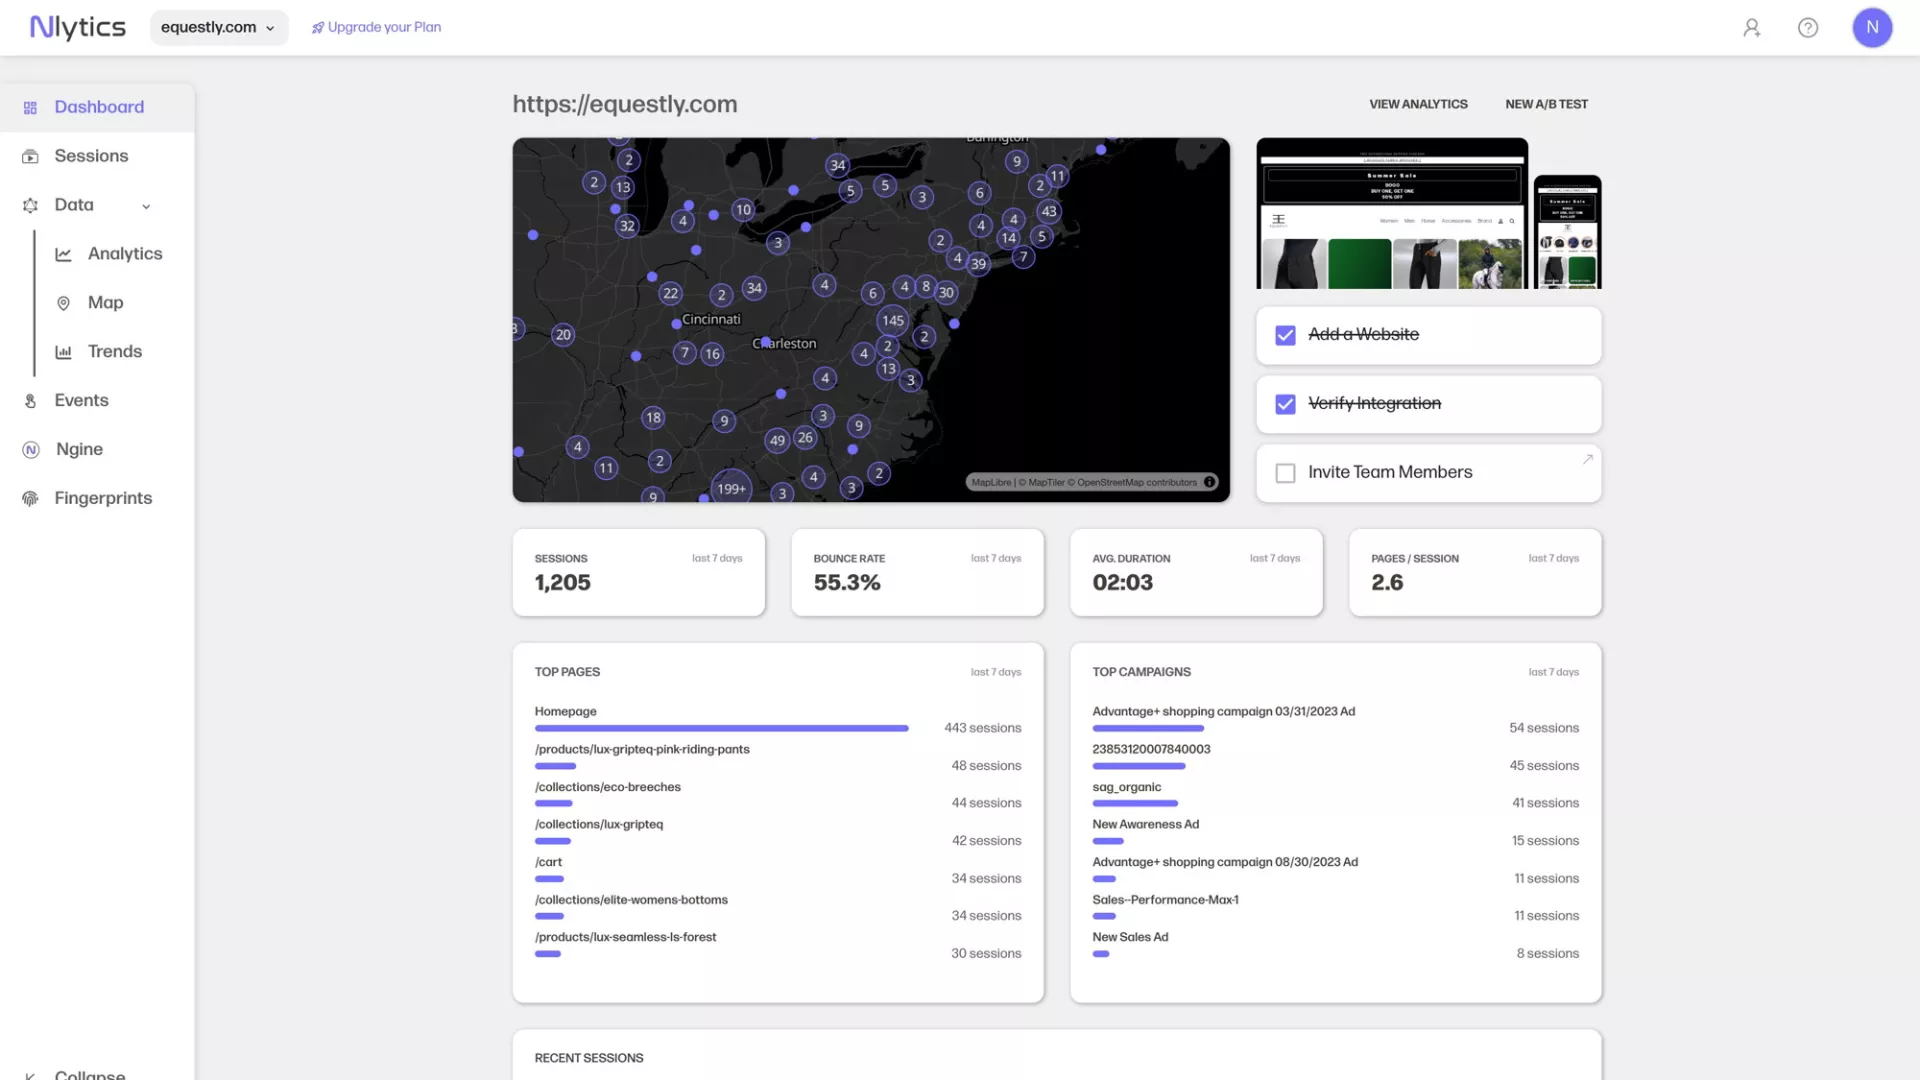Click the map attribution info icon
Image resolution: width=1920 pixels, height=1080 pixels.
(x=1210, y=482)
